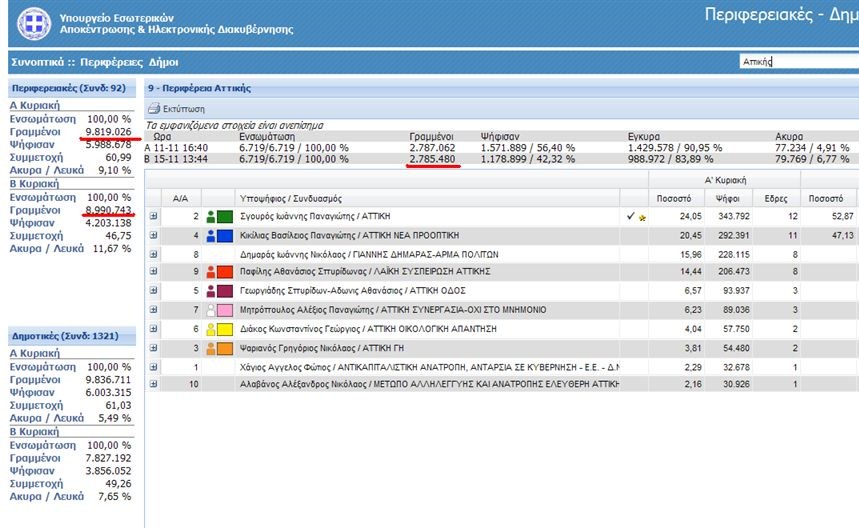859x528 pixels.
Task: Expand the Δημαράς Ιωάννης Νικόλαος row
Action: tap(154, 254)
